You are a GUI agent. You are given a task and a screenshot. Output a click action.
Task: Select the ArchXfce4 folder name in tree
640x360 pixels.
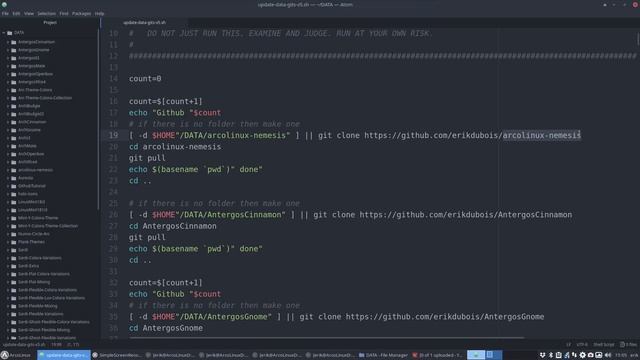[28, 162]
